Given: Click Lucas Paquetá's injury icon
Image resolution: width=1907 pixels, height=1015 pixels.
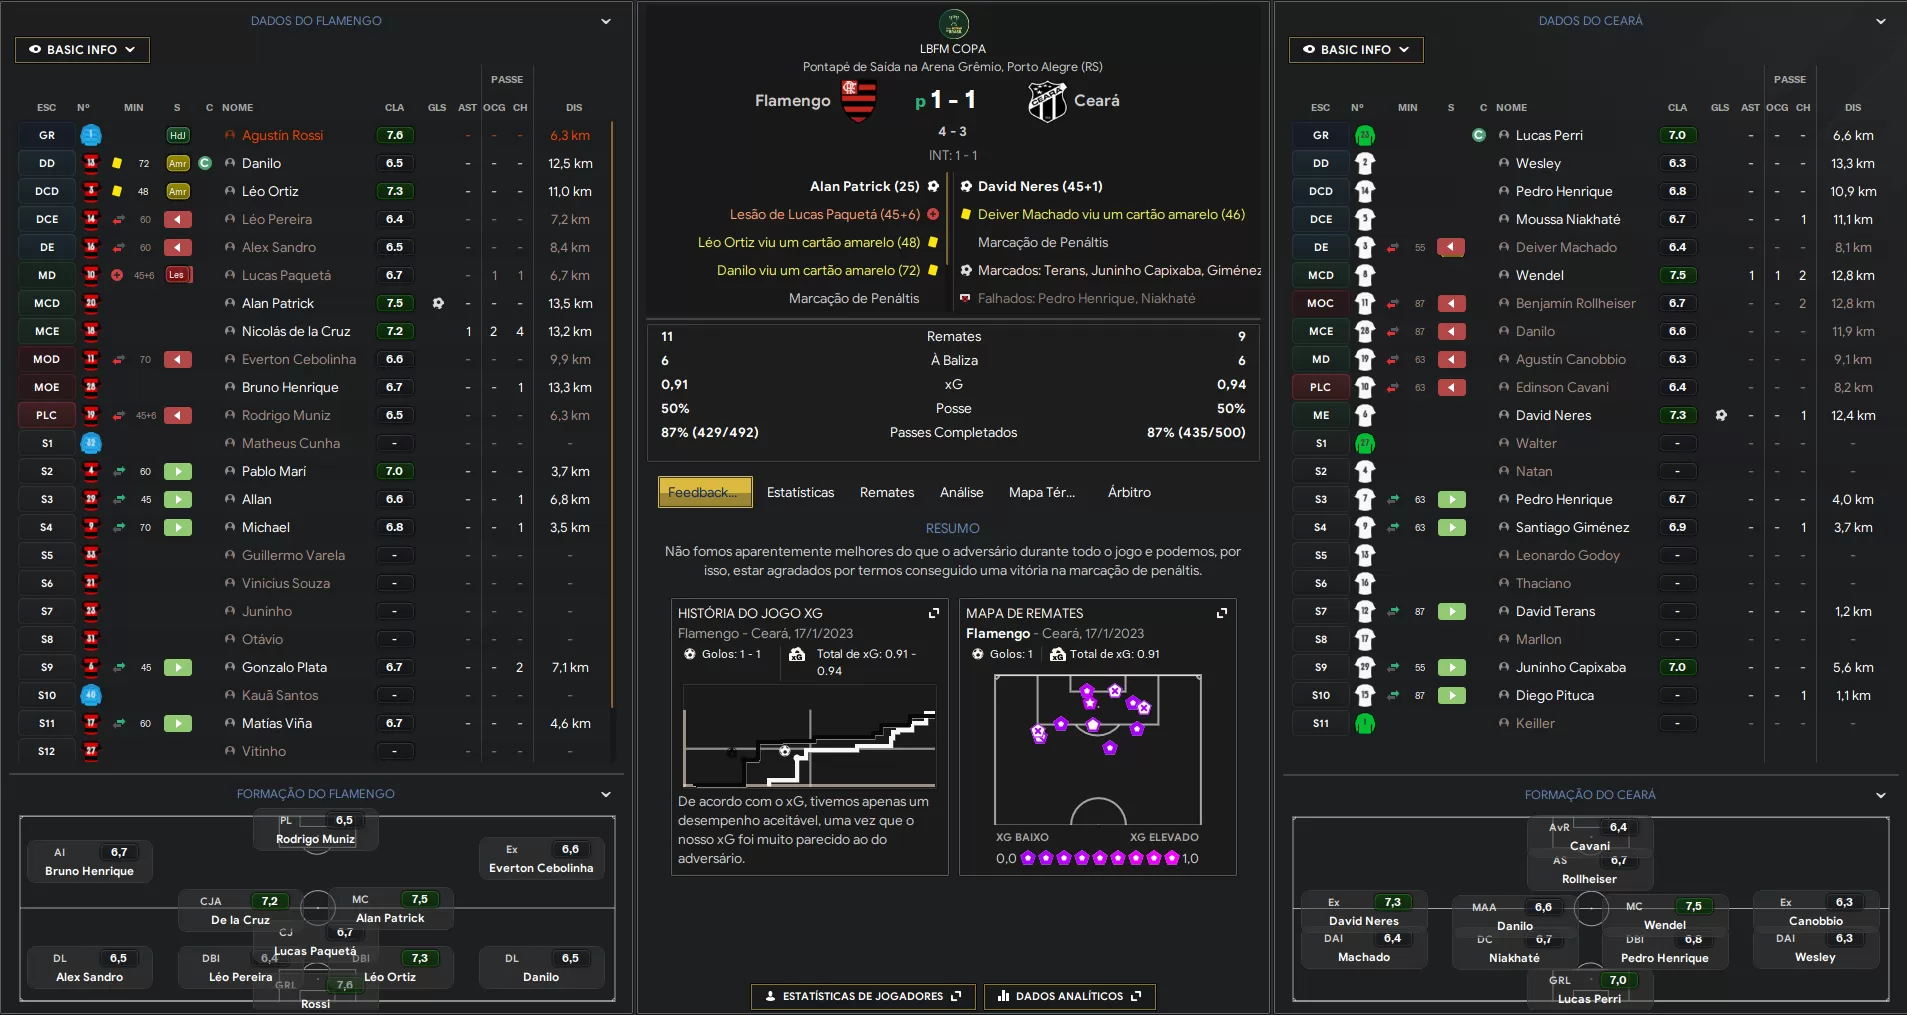Looking at the screenshot, I should pos(117,275).
